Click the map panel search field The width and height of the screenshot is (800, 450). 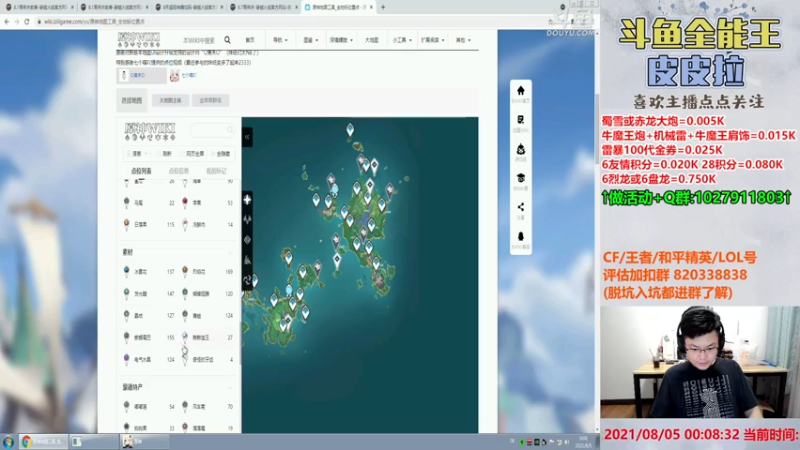point(213,130)
